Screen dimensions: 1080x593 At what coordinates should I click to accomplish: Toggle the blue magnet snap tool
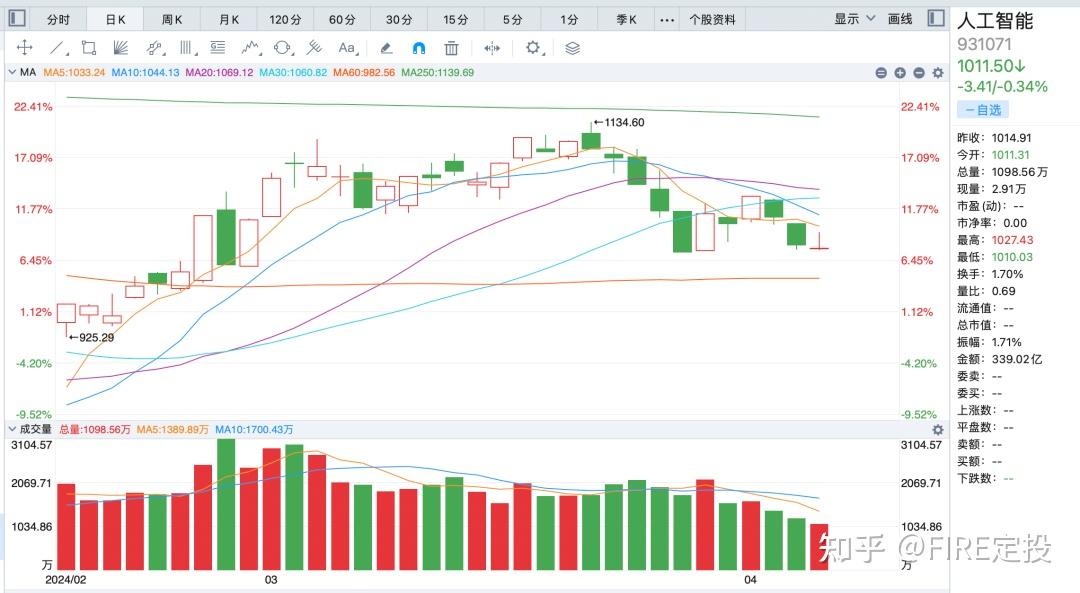point(419,48)
